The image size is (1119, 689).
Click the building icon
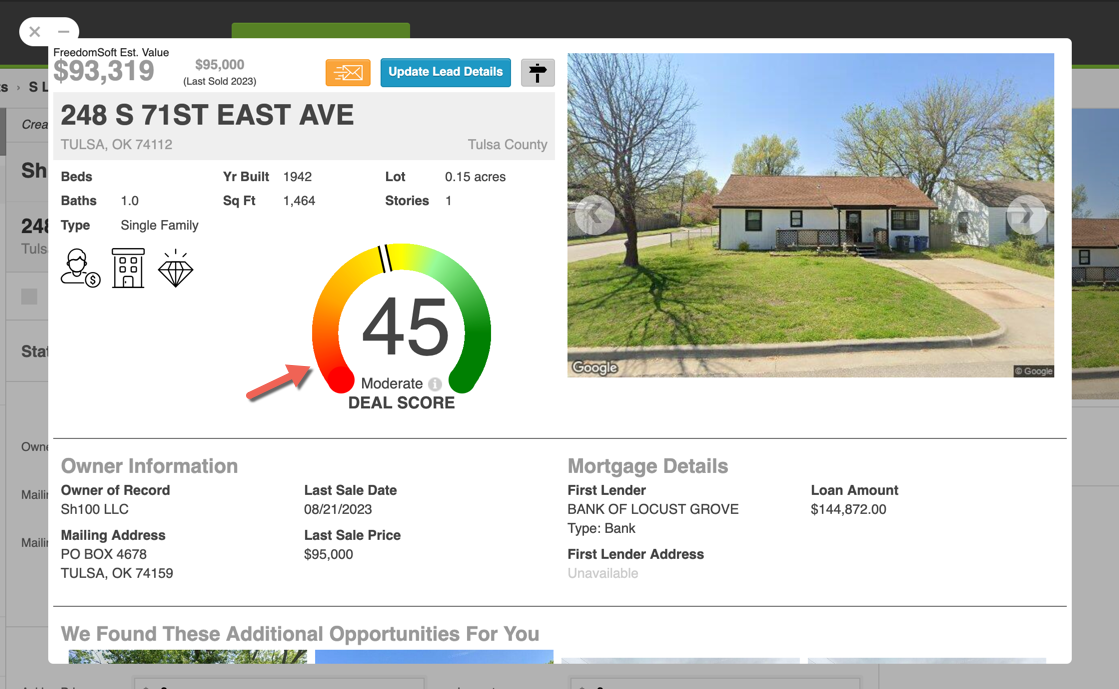pos(128,268)
